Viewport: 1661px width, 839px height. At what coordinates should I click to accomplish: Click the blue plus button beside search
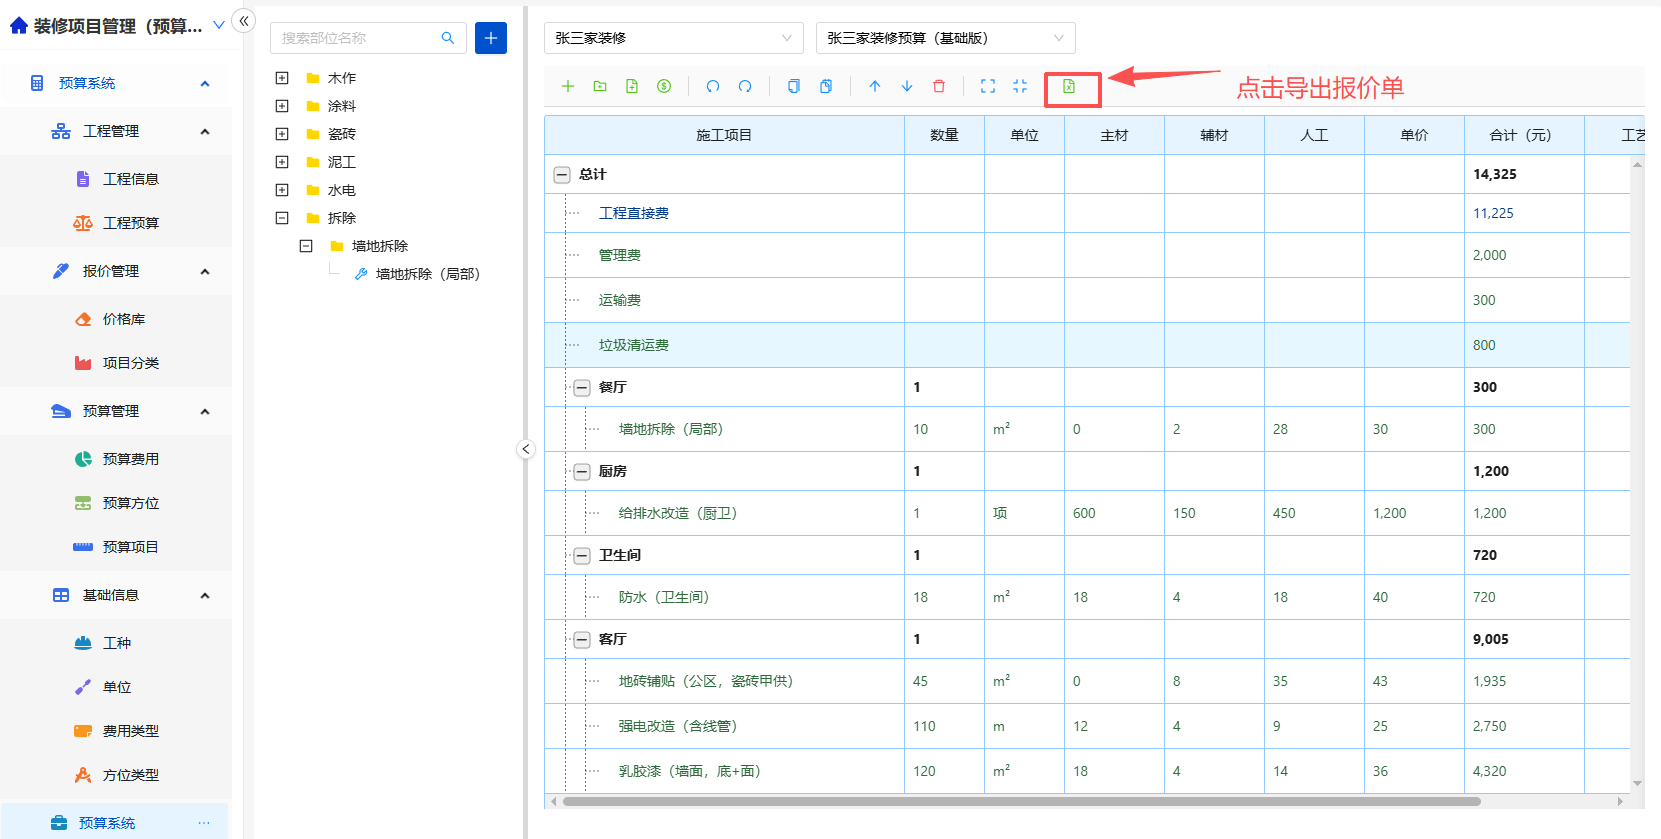click(491, 38)
